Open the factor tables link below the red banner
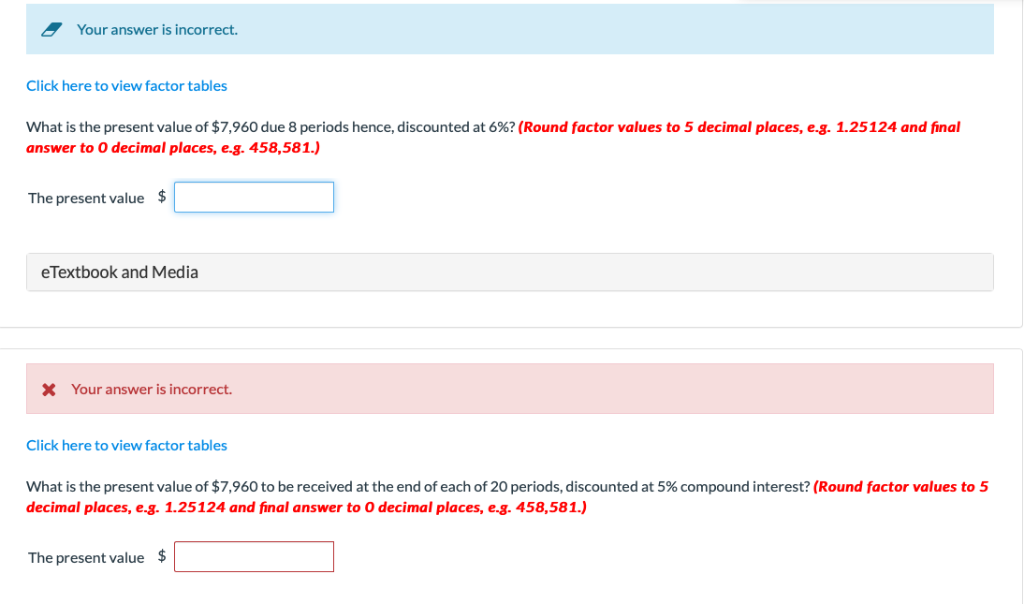This screenshot has height=604, width=1024. point(126,445)
